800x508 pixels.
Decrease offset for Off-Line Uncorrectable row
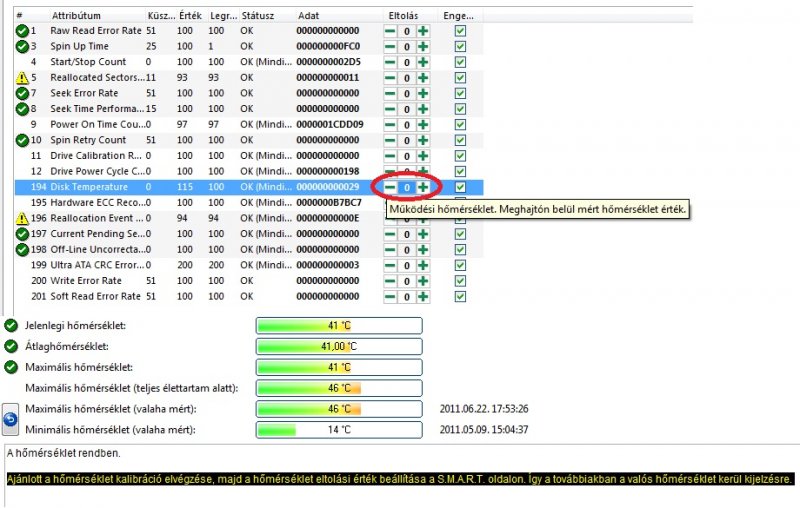point(390,250)
